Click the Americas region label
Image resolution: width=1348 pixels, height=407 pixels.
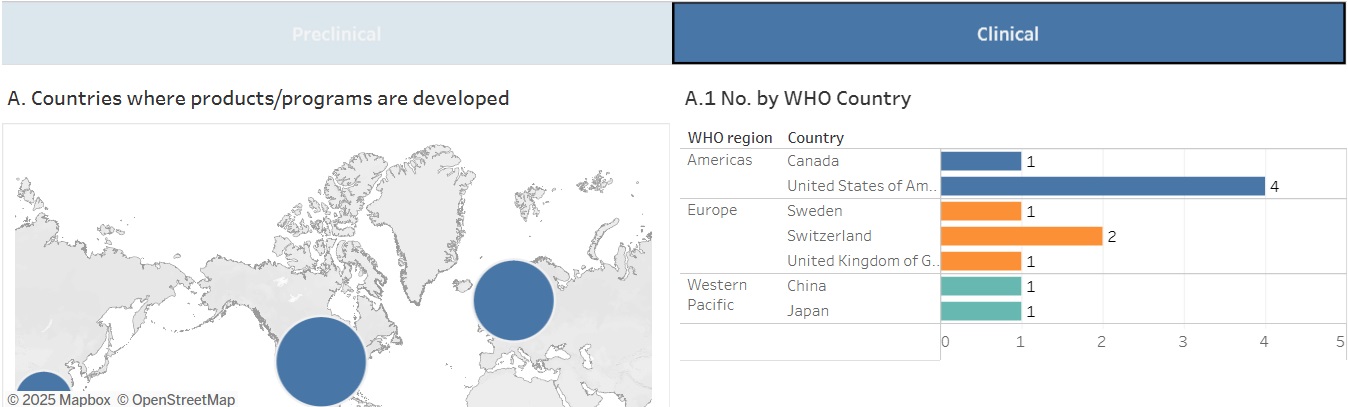point(719,160)
